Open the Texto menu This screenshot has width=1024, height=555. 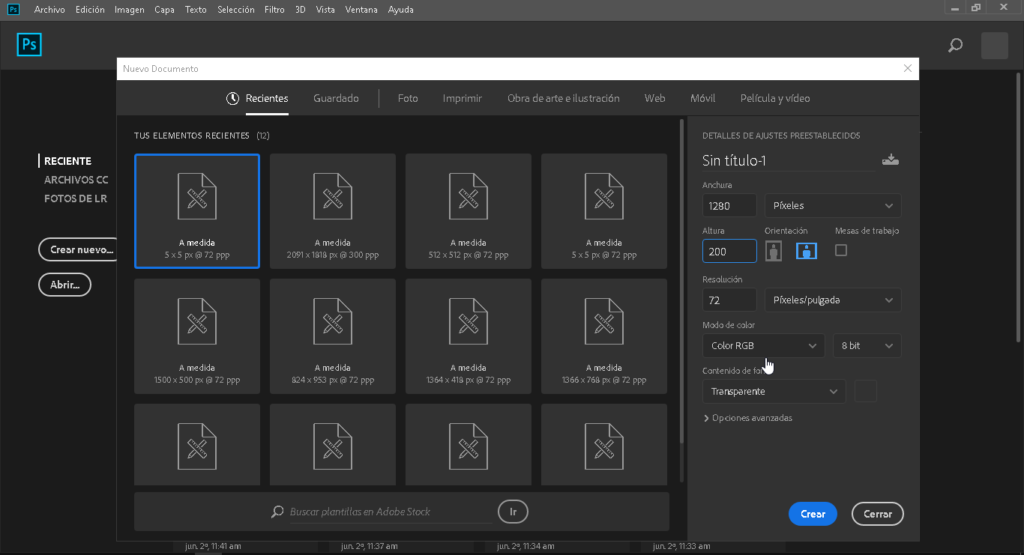coord(195,10)
